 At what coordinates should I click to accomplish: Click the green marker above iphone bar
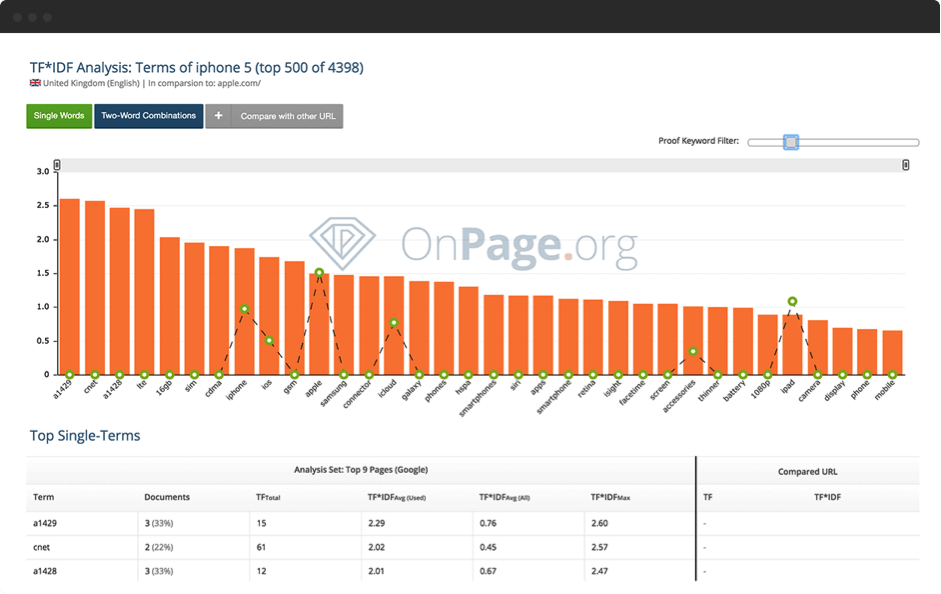coord(244,309)
